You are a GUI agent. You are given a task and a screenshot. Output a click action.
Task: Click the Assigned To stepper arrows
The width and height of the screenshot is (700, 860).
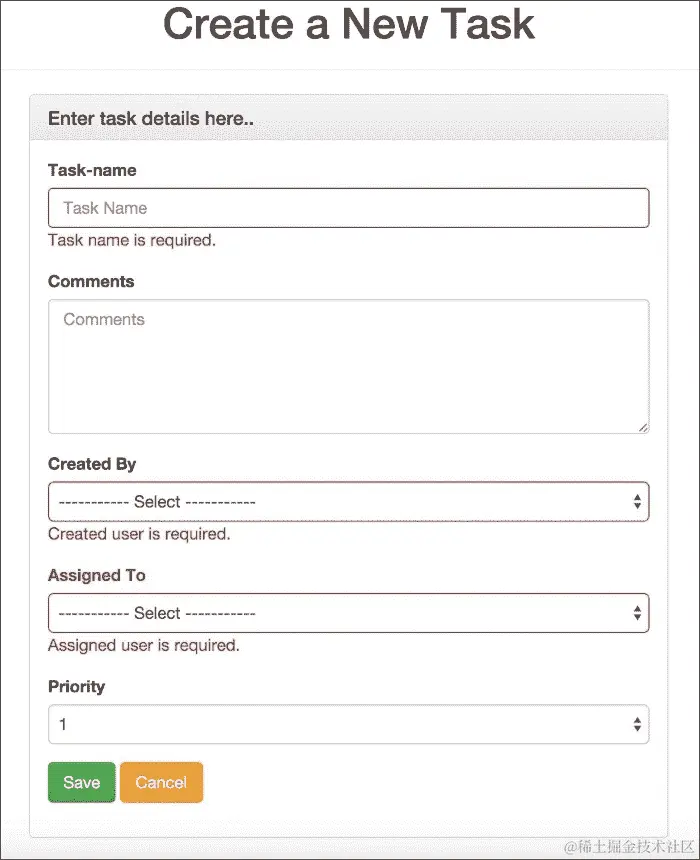(637, 613)
